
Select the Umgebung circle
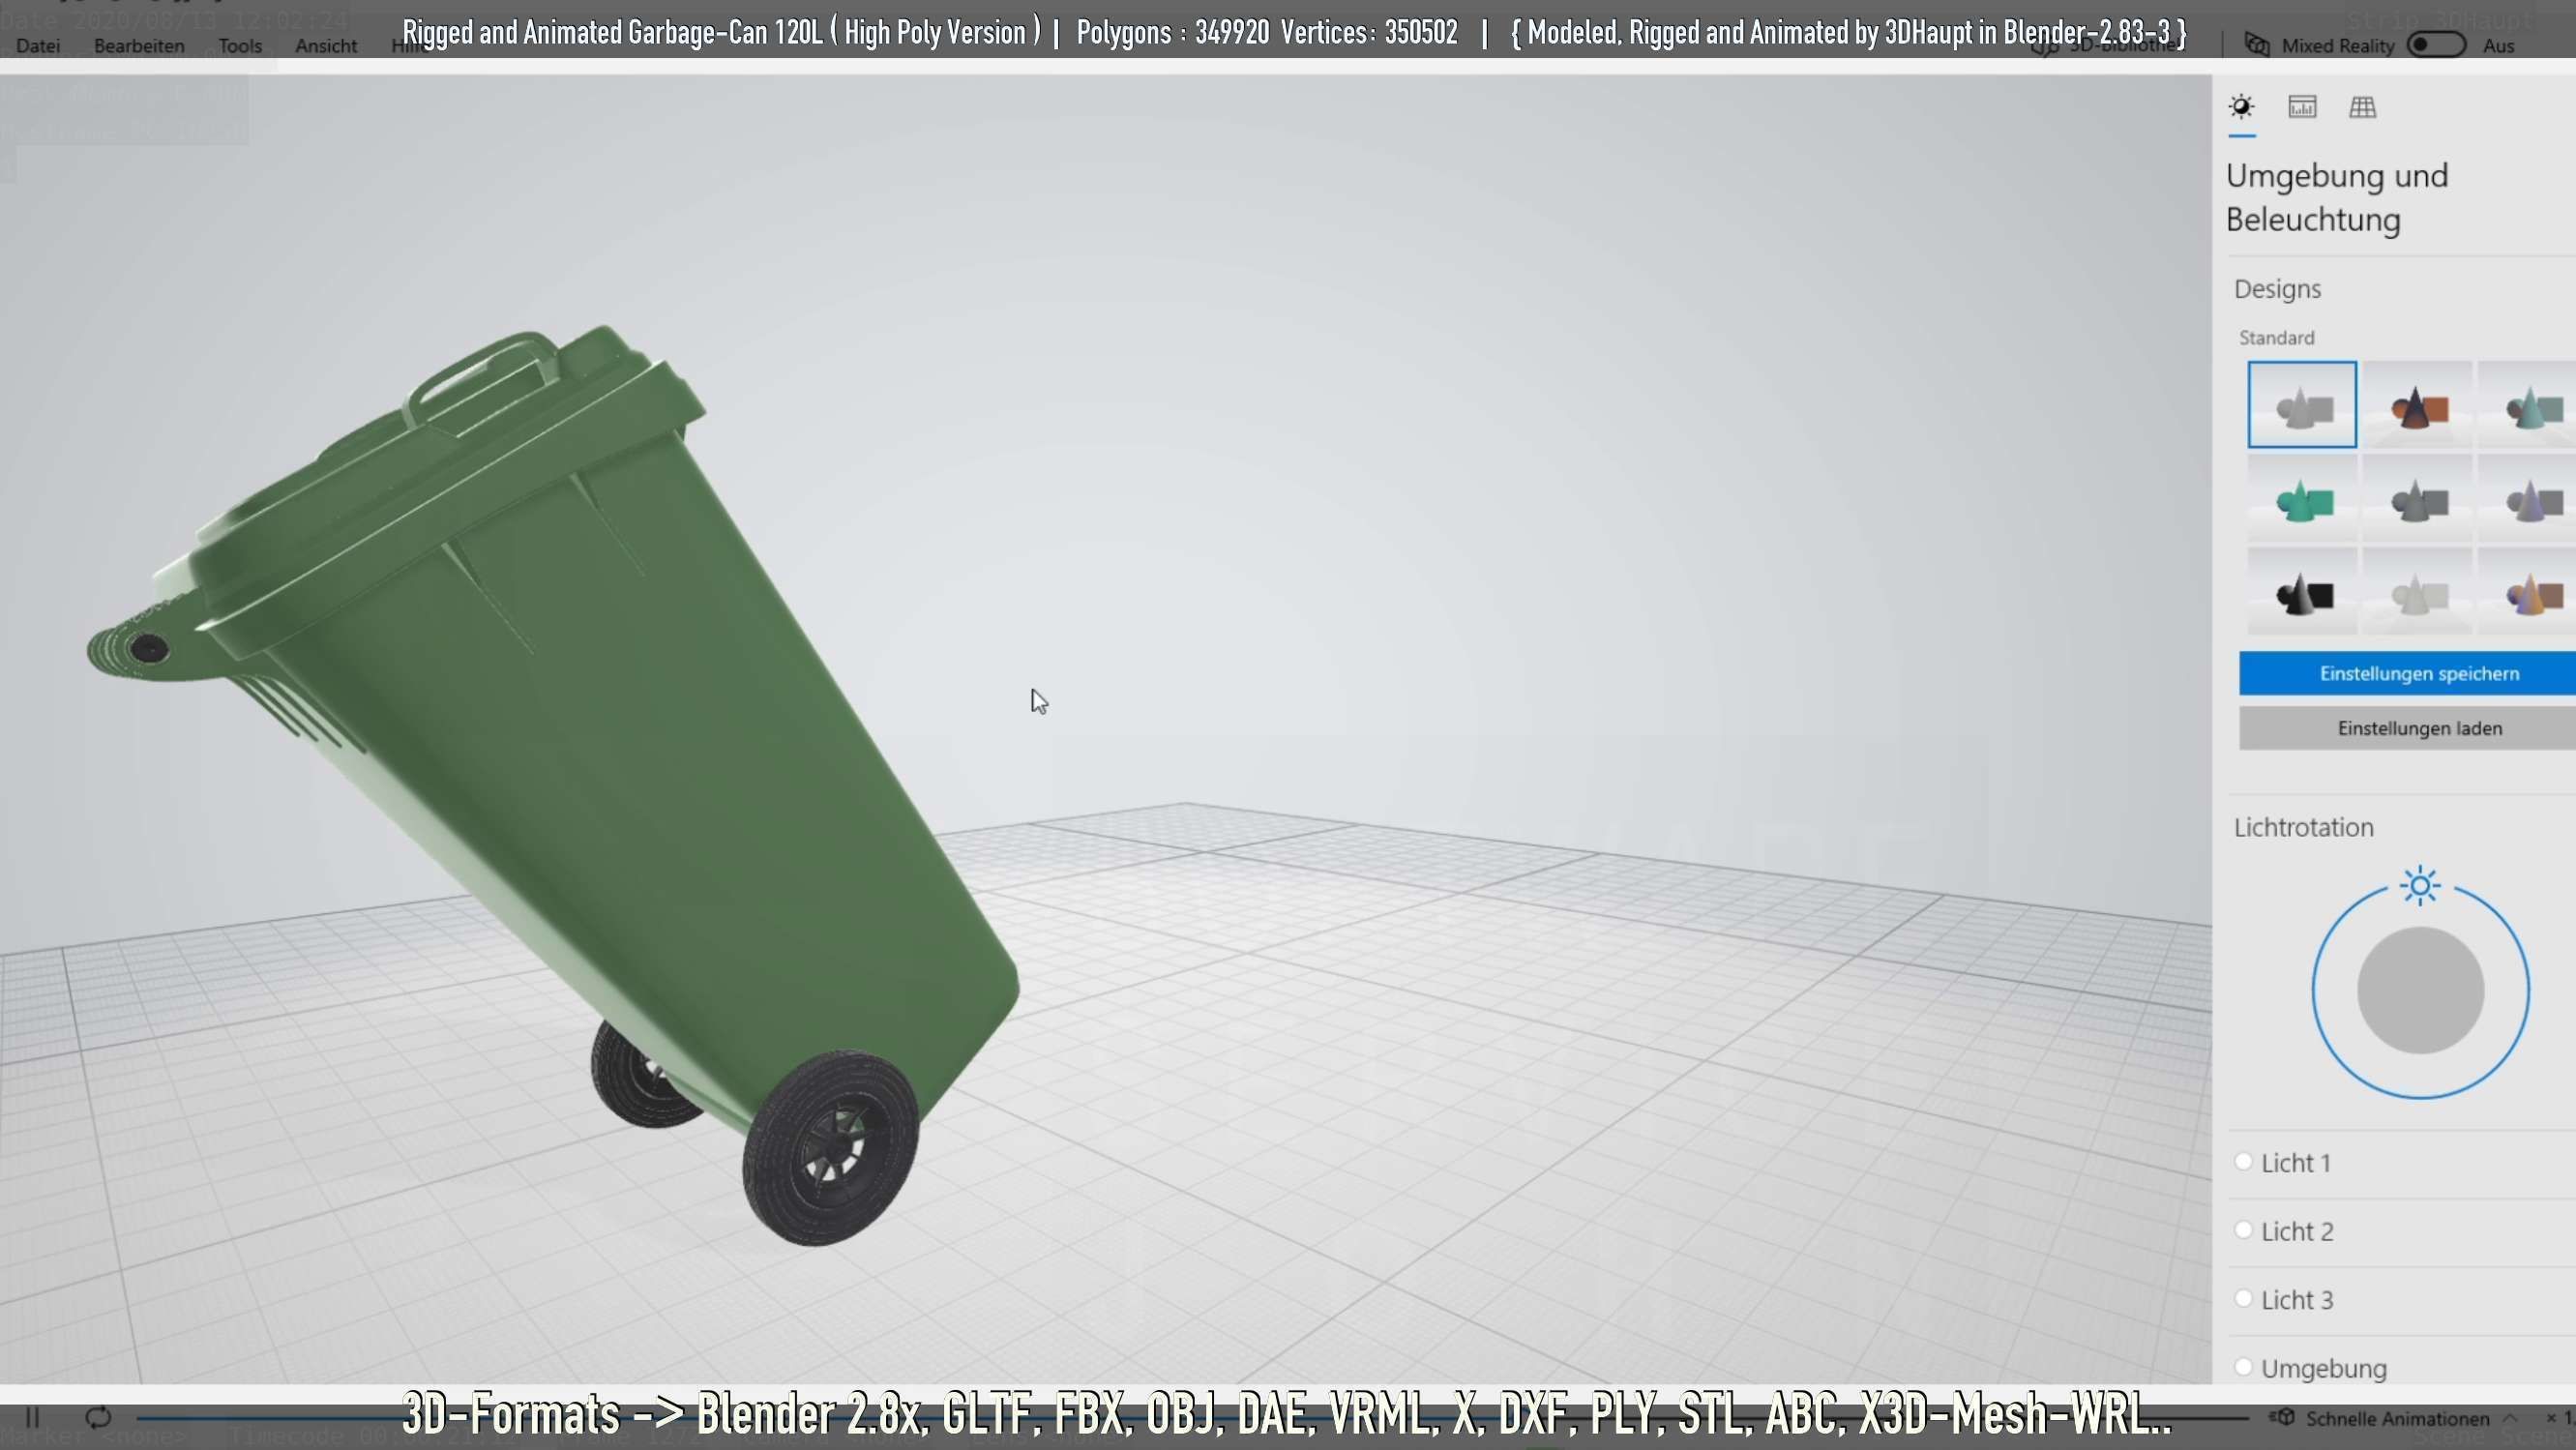[2243, 1366]
